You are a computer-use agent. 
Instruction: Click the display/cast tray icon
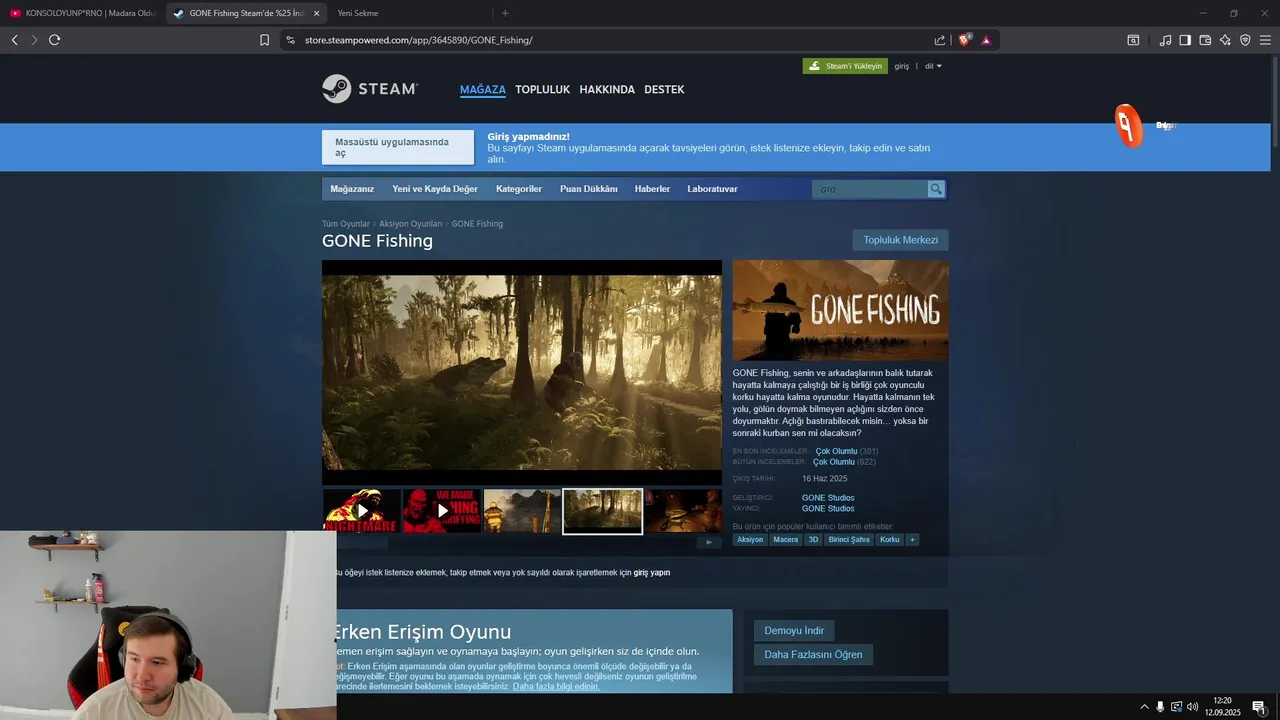pyautogui.click(x=1176, y=707)
